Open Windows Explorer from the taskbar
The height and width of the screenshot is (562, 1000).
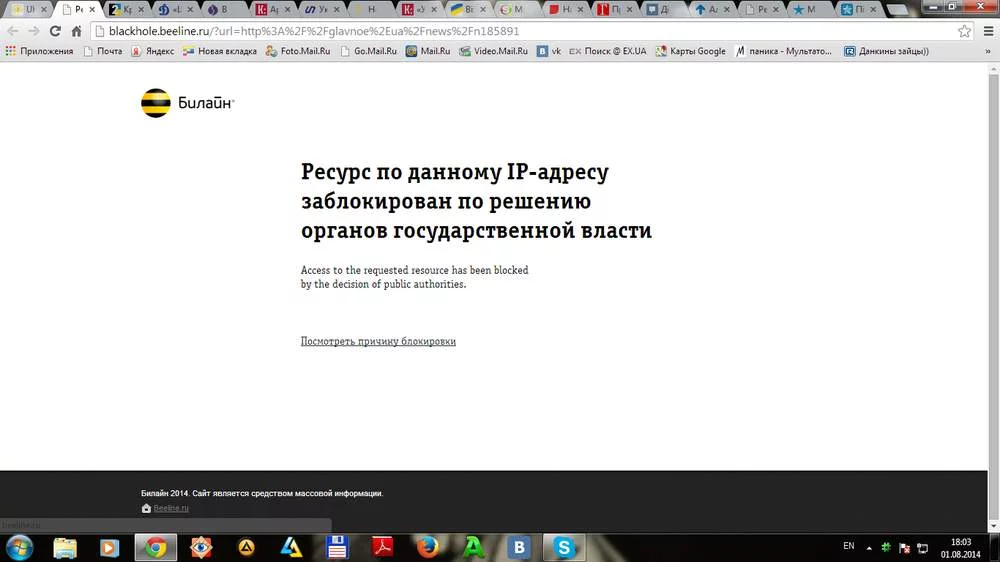[65, 548]
